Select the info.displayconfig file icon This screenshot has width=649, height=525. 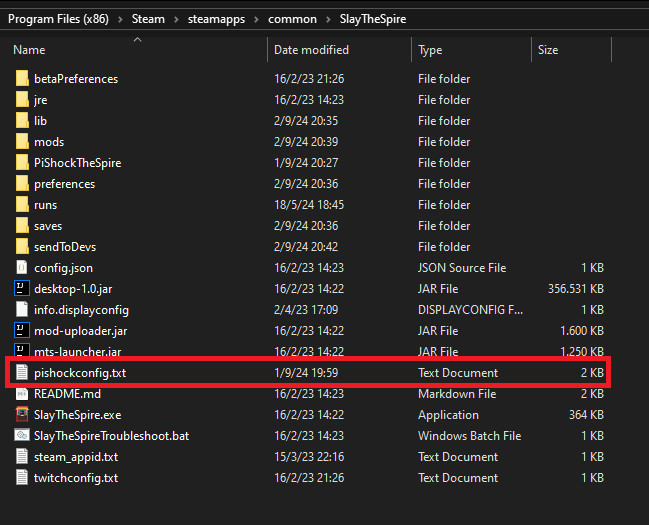pyautogui.click(x=22, y=310)
